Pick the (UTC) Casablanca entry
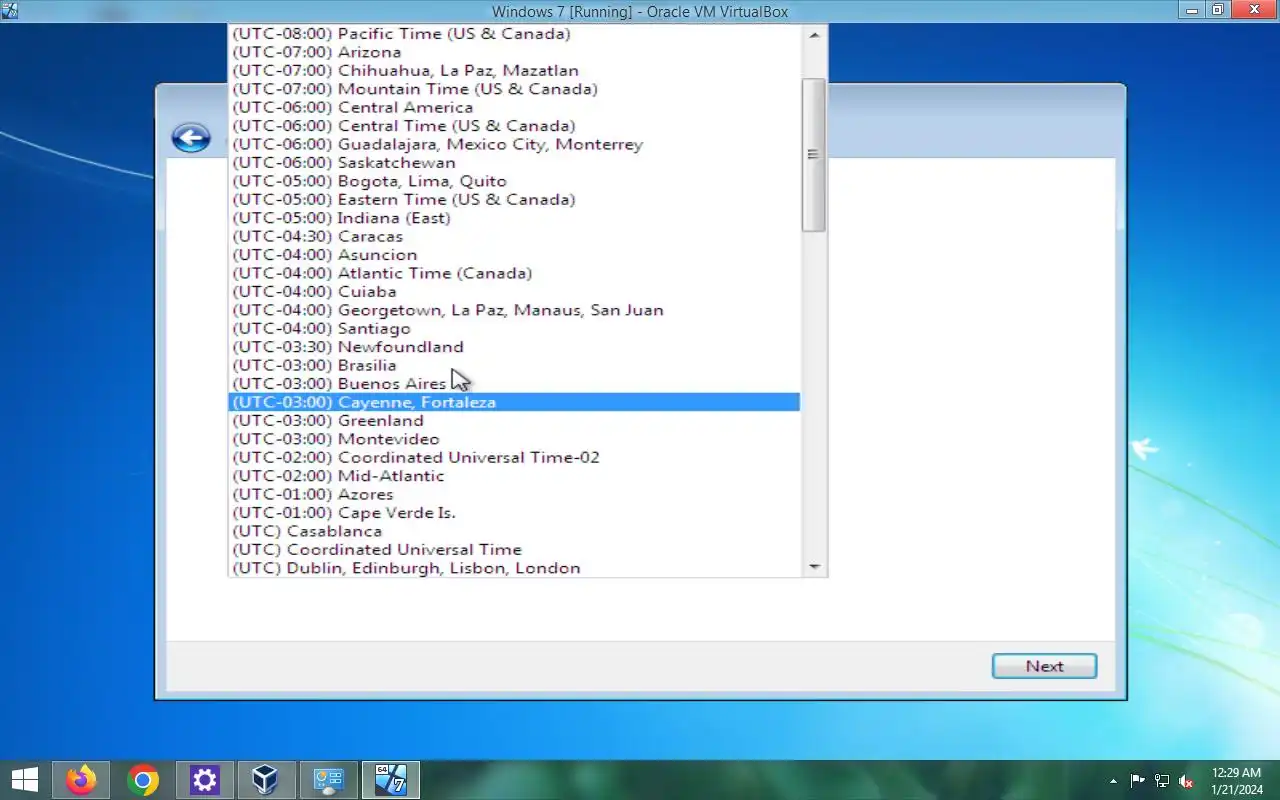This screenshot has height=800, width=1280. tap(514, 531)
